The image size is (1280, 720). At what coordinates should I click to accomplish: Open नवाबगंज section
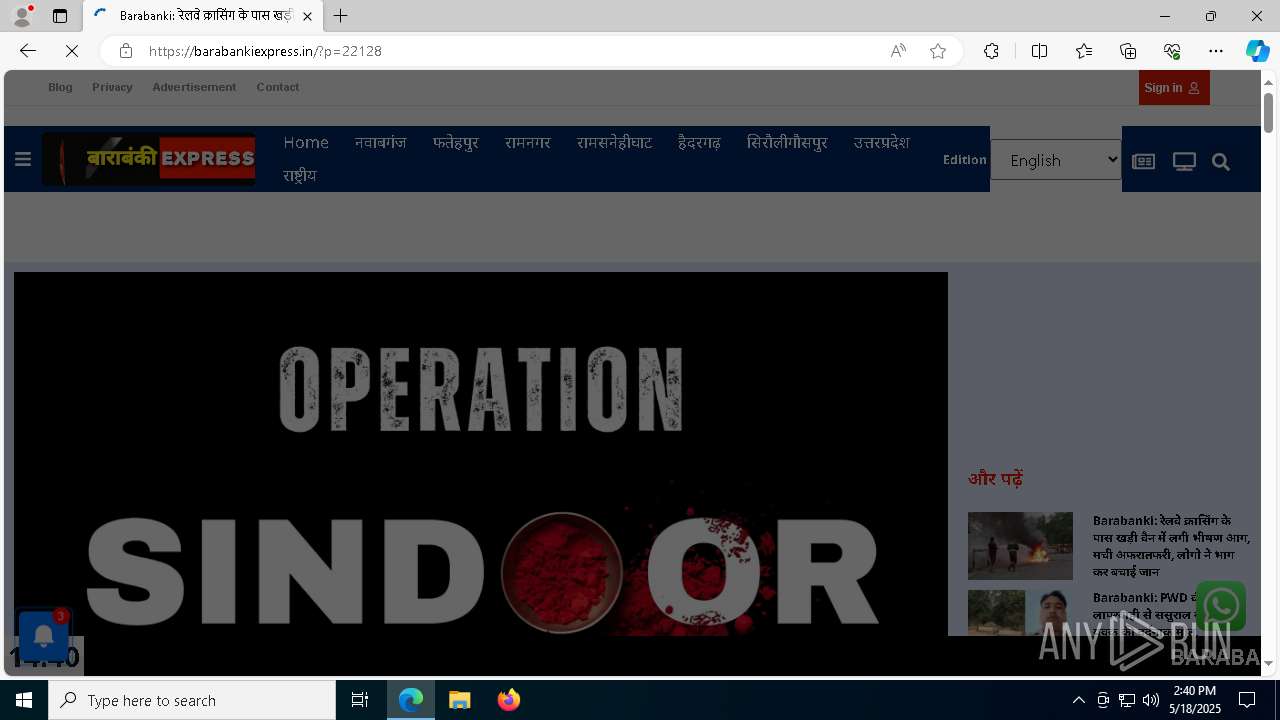[x=380, y=142]
